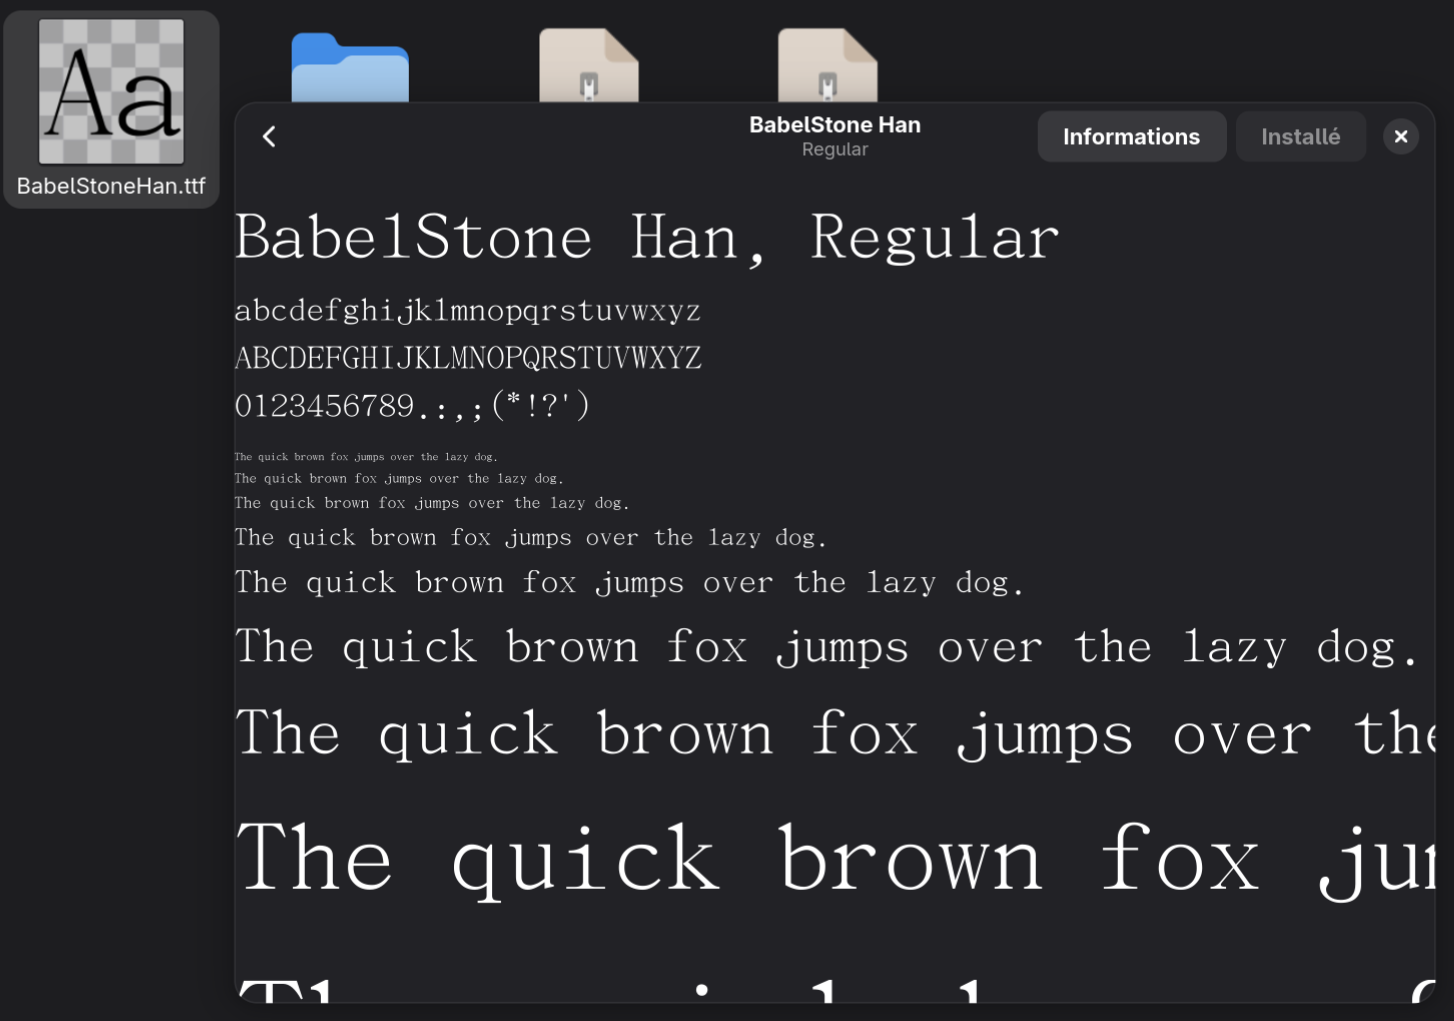
Task: Select the first zip archive file icon
Action: pos(589,70)
